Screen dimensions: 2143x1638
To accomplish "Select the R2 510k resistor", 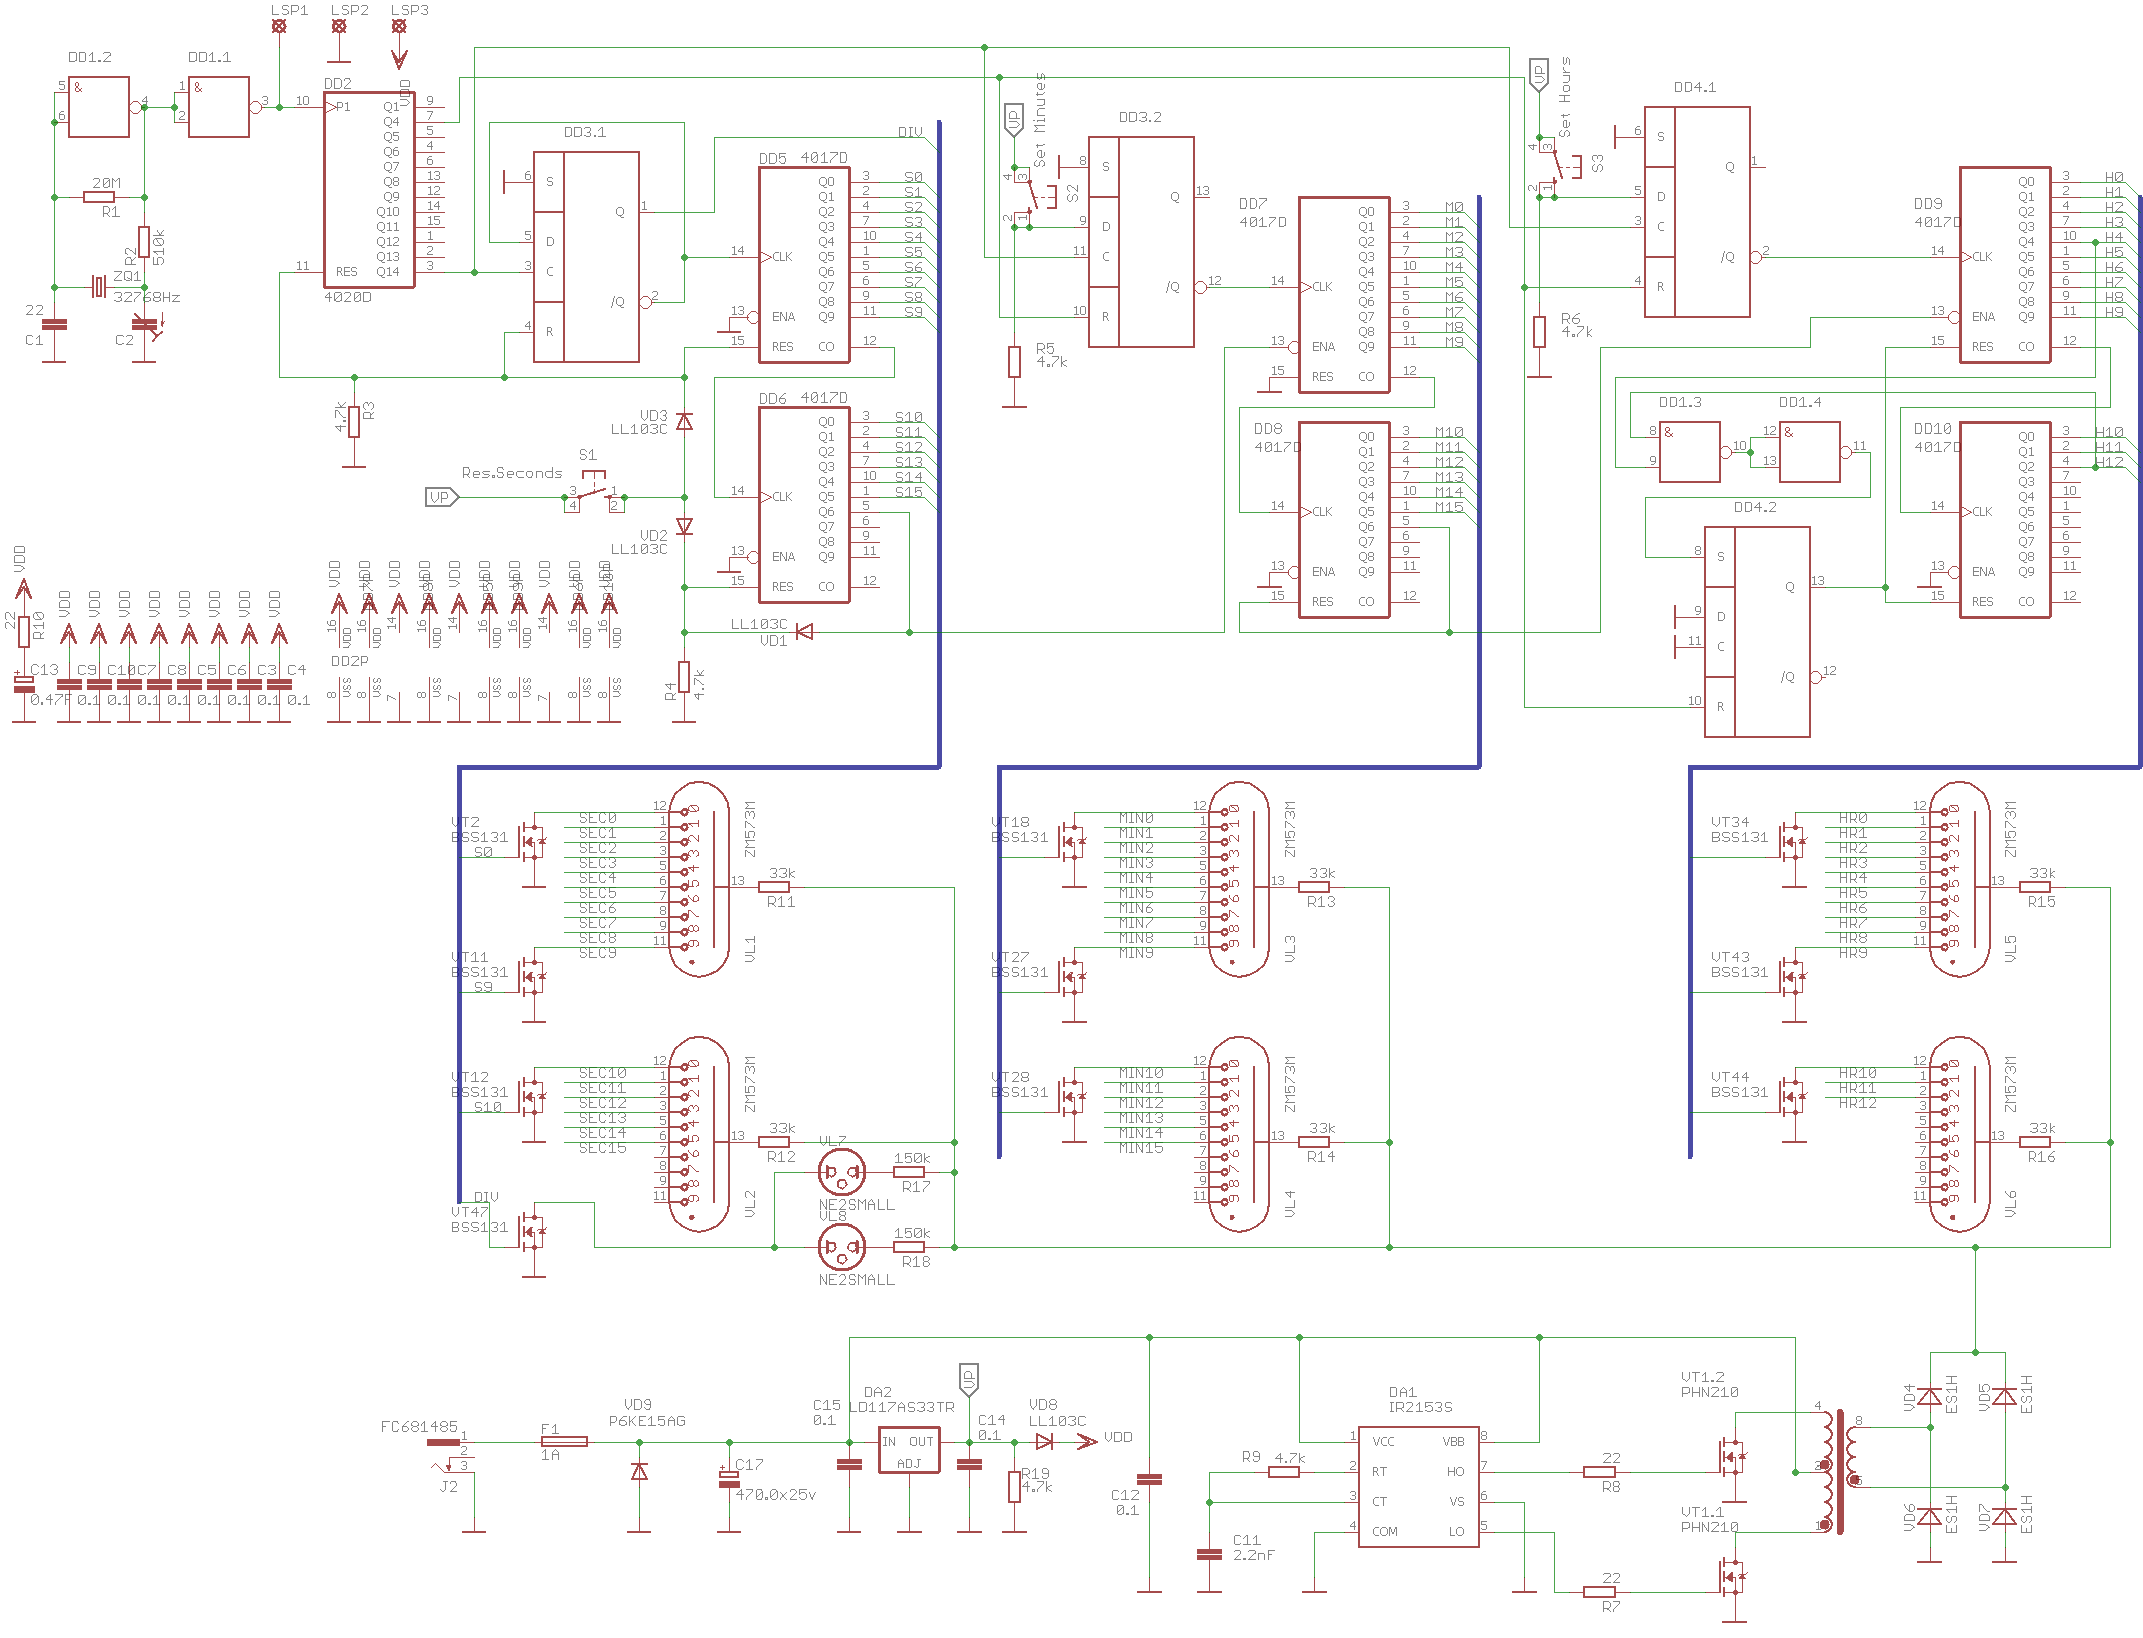I will pos(144,242).
